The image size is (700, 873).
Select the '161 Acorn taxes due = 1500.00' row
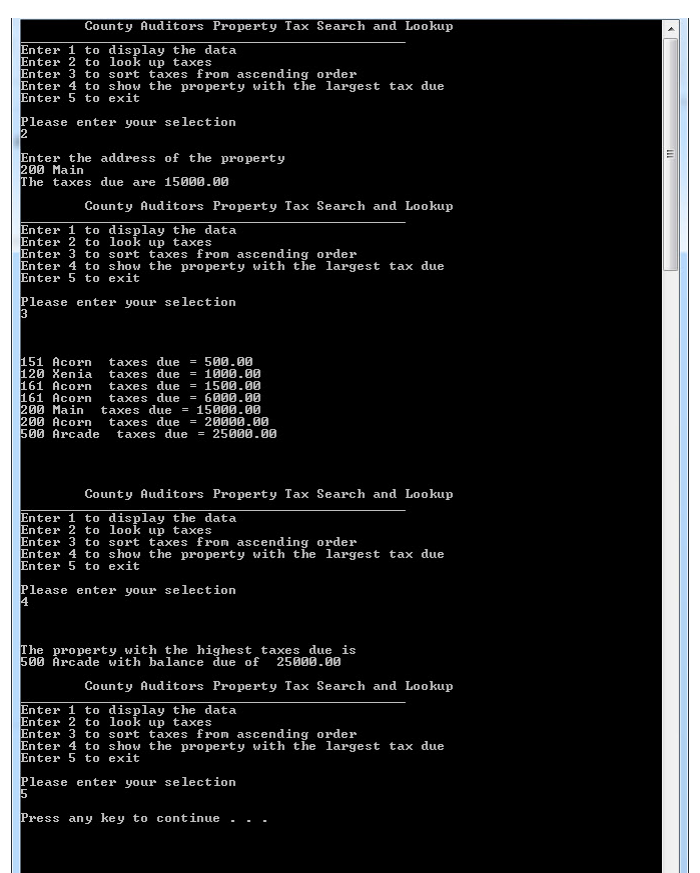[140, 386]
